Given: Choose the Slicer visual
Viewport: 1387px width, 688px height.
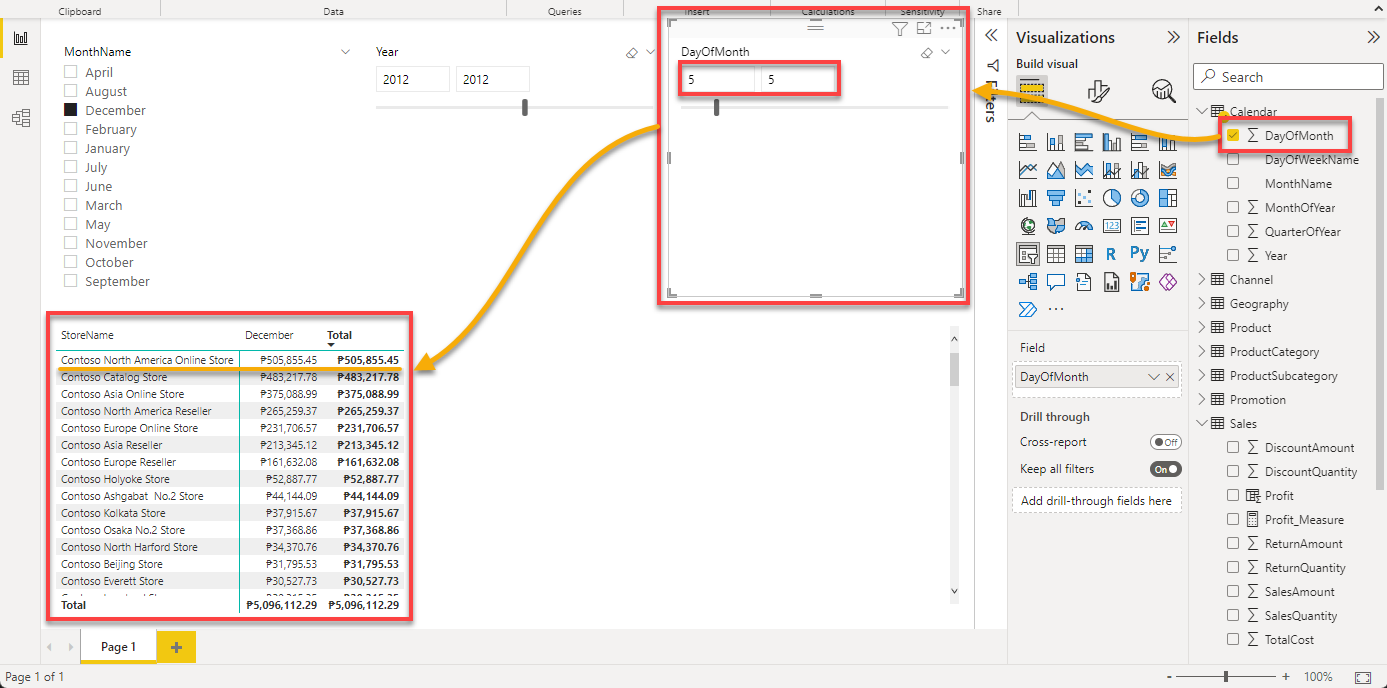Looking at the screenshot, I should 1027,254.
